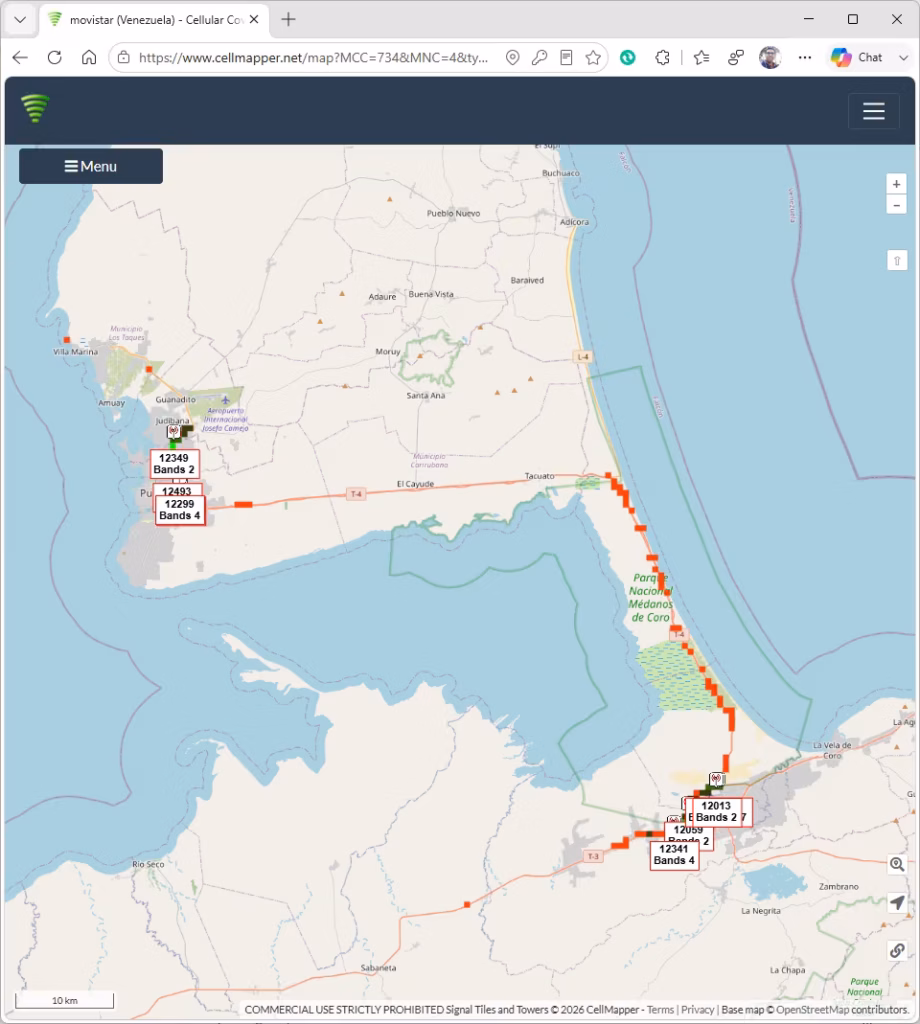This screenshot has height=1024, width=920.
Task: Reload the current page
Action: pos(55,57)
